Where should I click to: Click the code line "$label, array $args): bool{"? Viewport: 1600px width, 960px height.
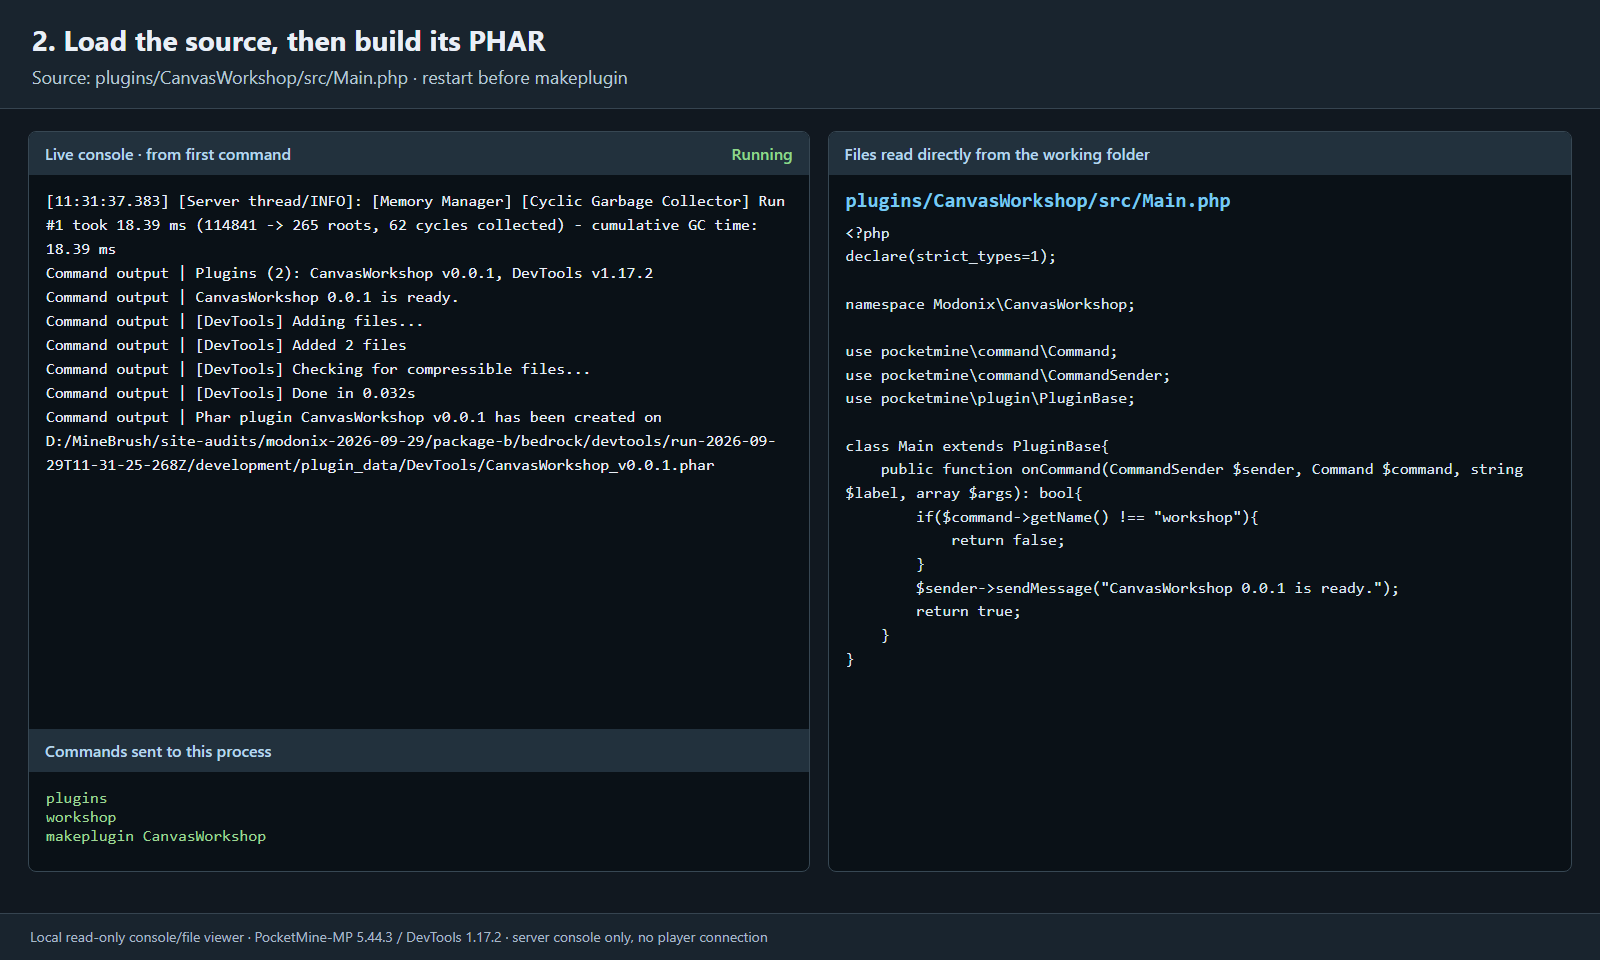[964, 493]
